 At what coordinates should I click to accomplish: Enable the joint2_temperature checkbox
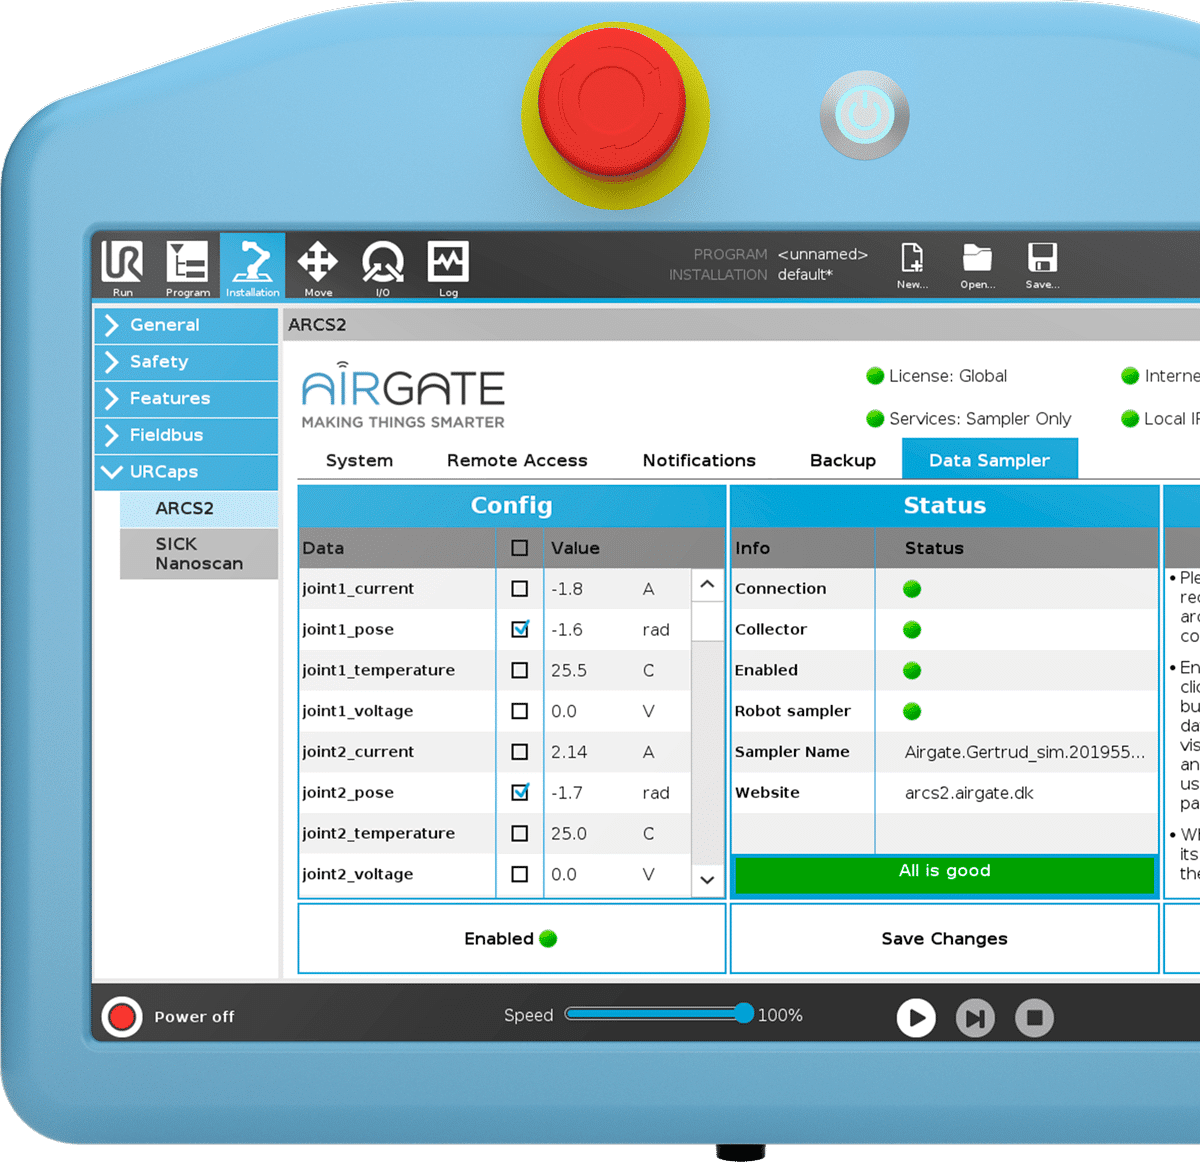click(x=520, y=833)
